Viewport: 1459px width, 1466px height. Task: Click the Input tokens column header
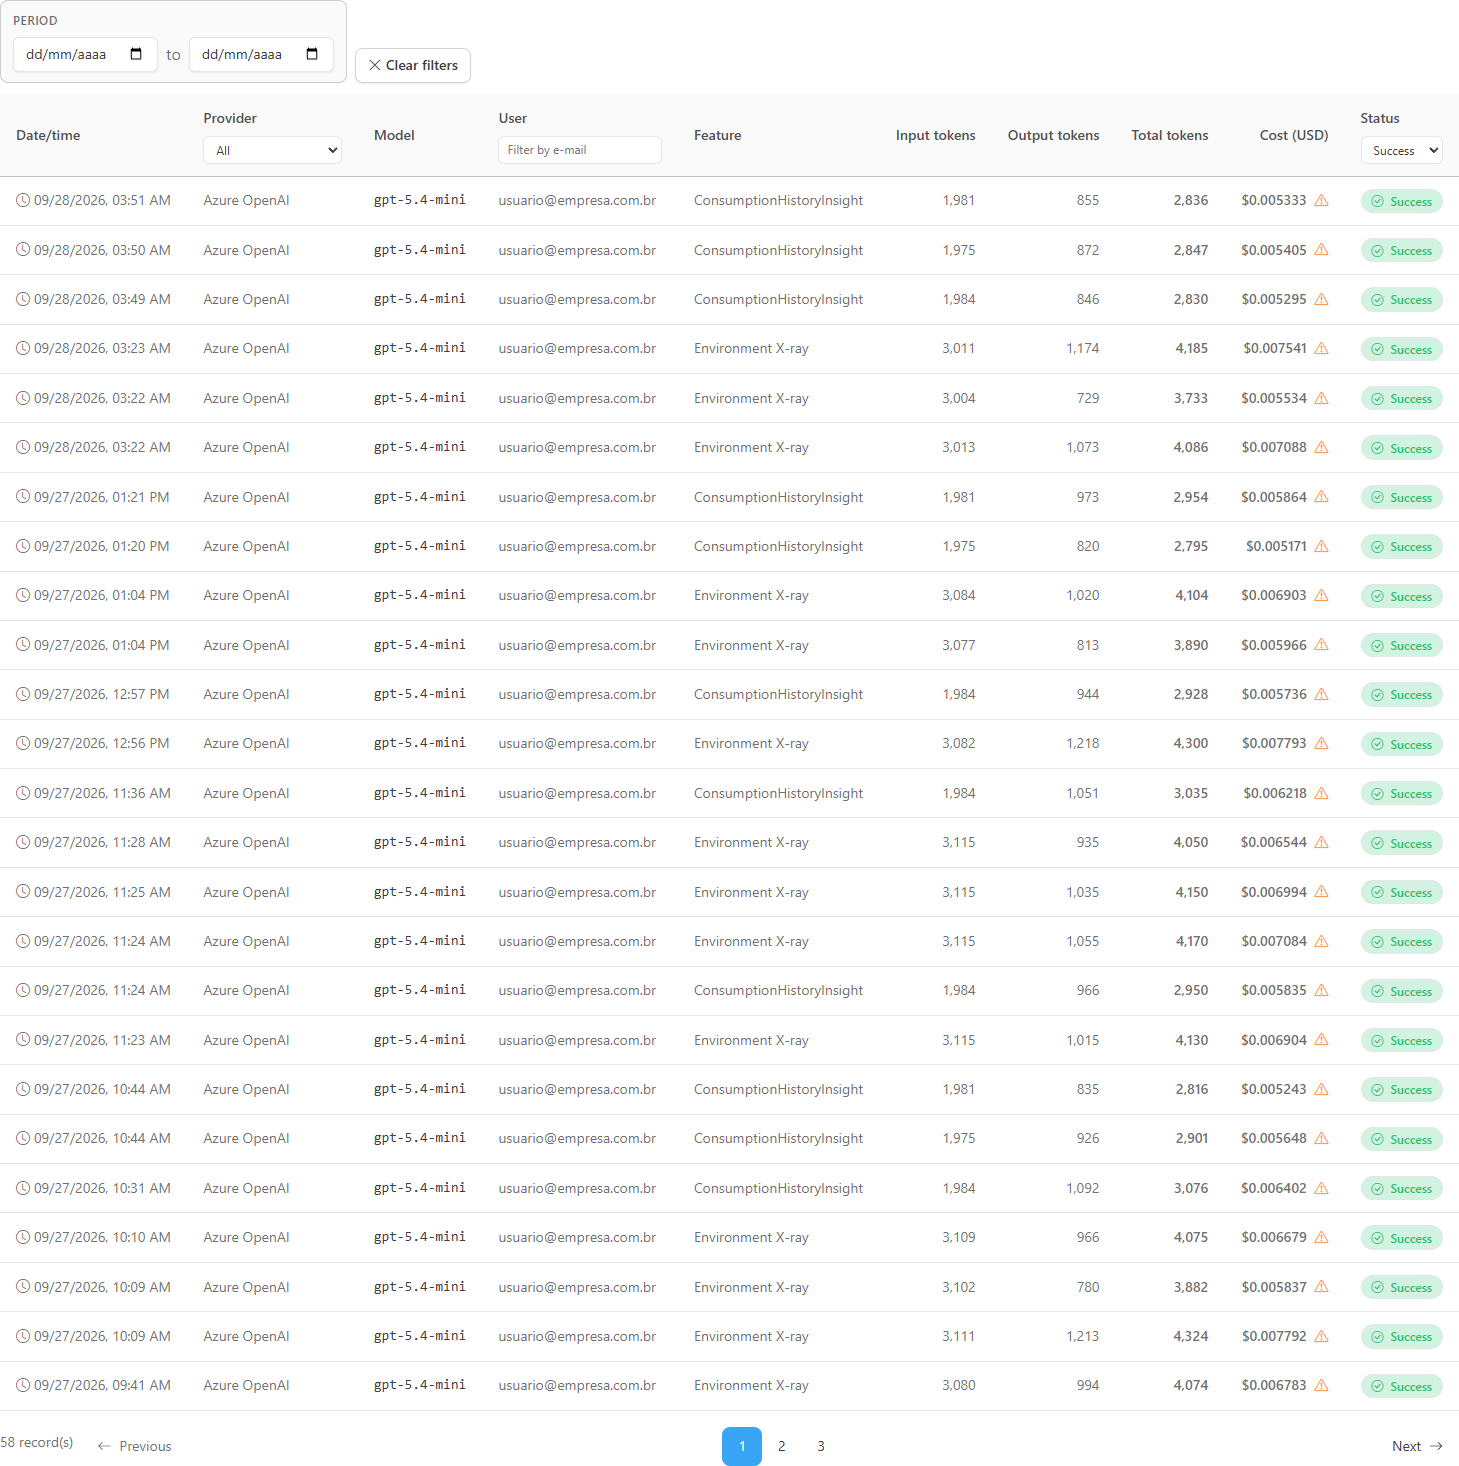935,135
